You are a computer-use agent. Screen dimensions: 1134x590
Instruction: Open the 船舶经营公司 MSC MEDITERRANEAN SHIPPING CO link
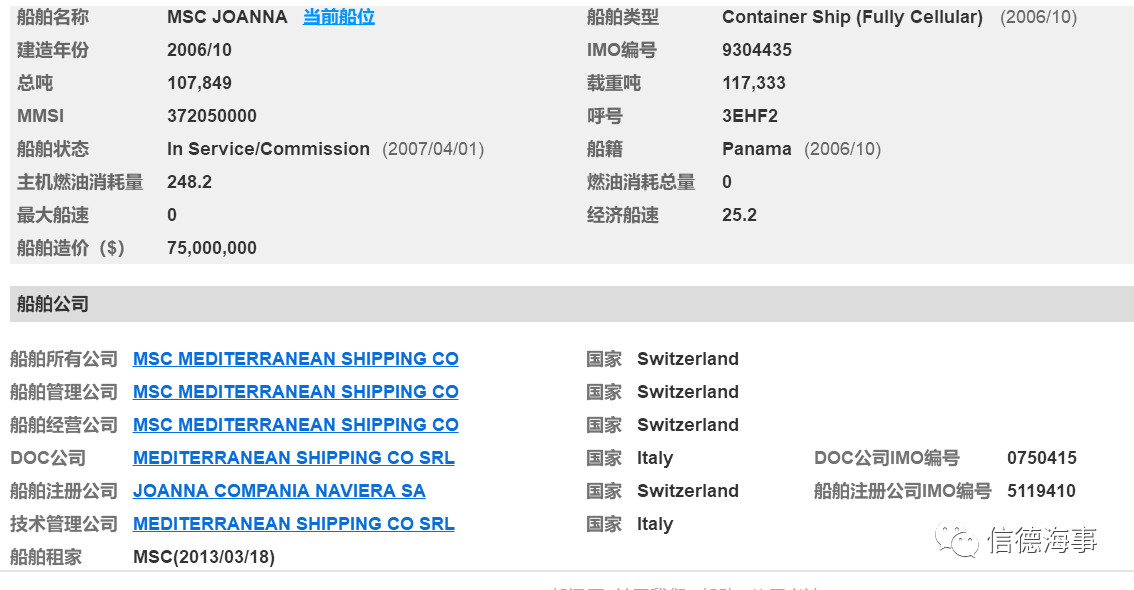pos(296,424)
